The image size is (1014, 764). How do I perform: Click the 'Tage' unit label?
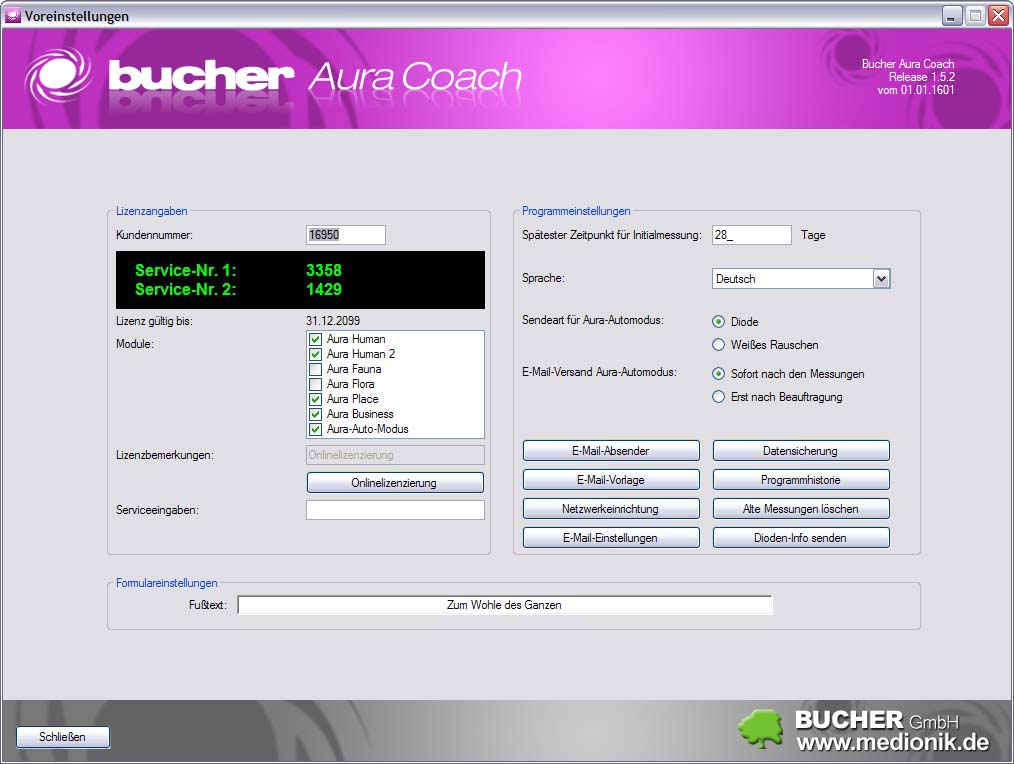[x=813, y=235]
